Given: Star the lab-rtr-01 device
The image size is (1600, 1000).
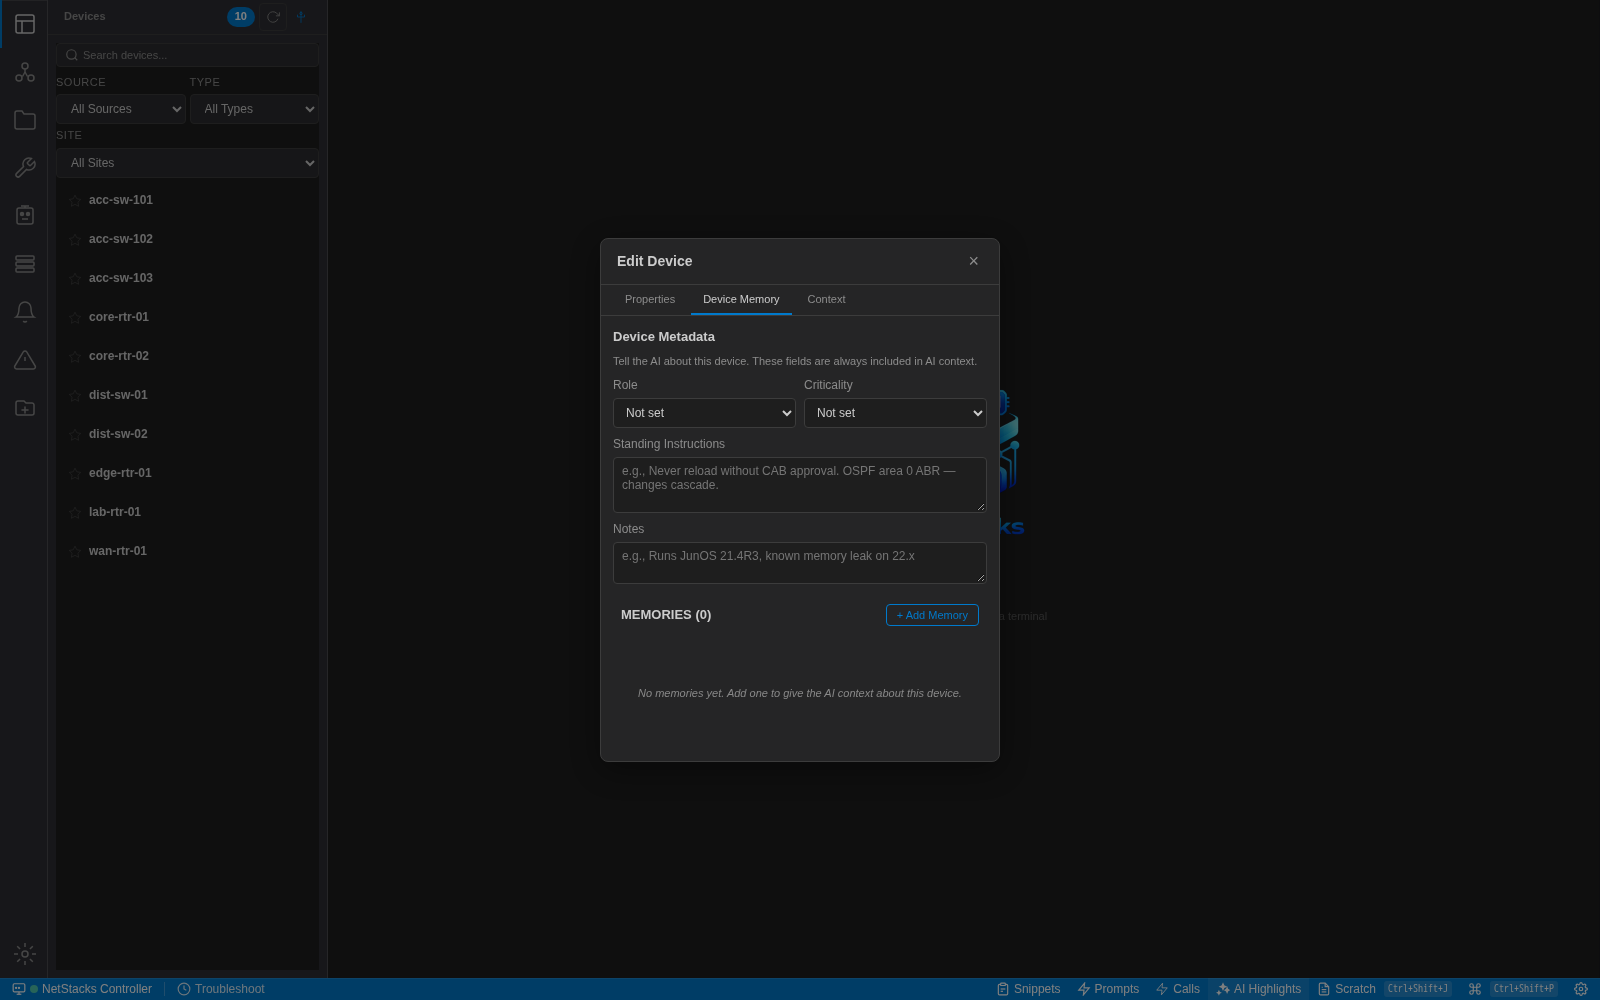Looking at the screenshot, I should coord(75,513).
